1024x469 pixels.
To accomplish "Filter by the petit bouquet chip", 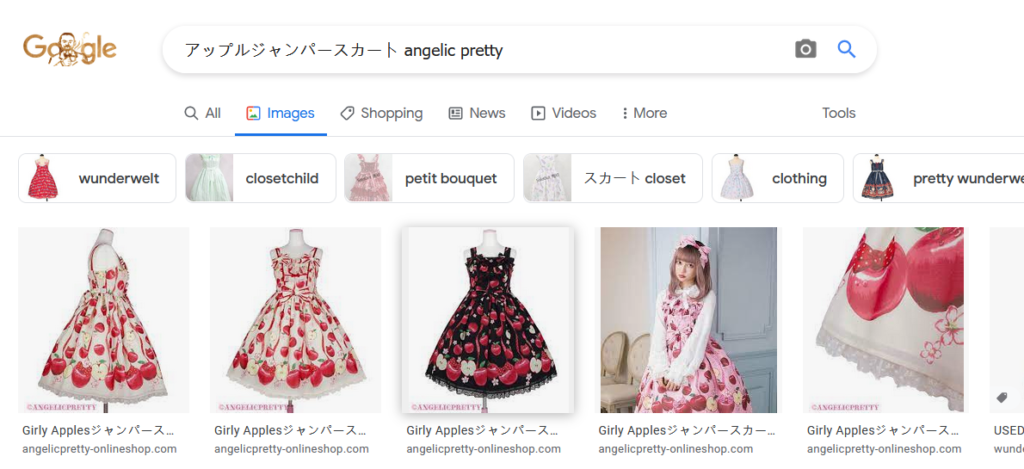I will (429, 178).
